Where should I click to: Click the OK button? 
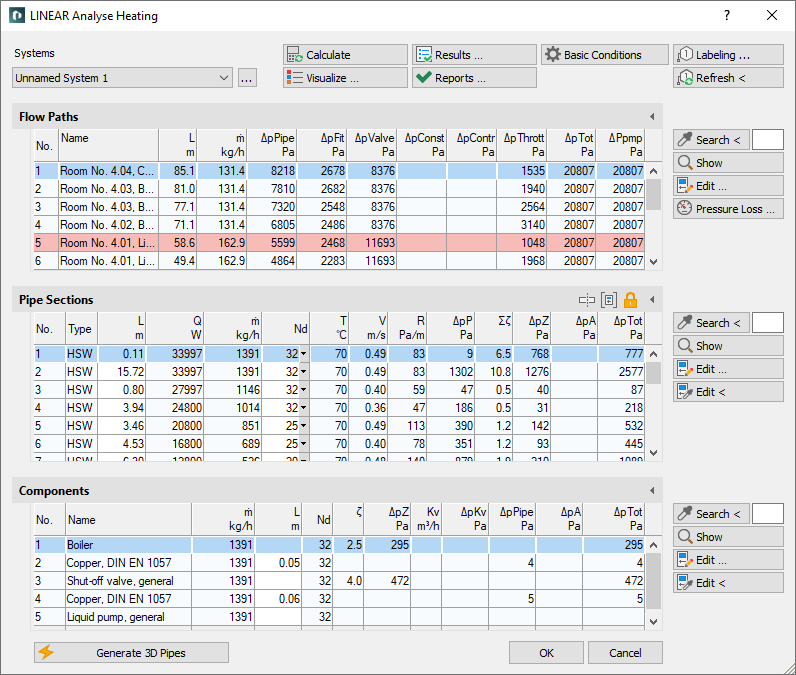546,653
